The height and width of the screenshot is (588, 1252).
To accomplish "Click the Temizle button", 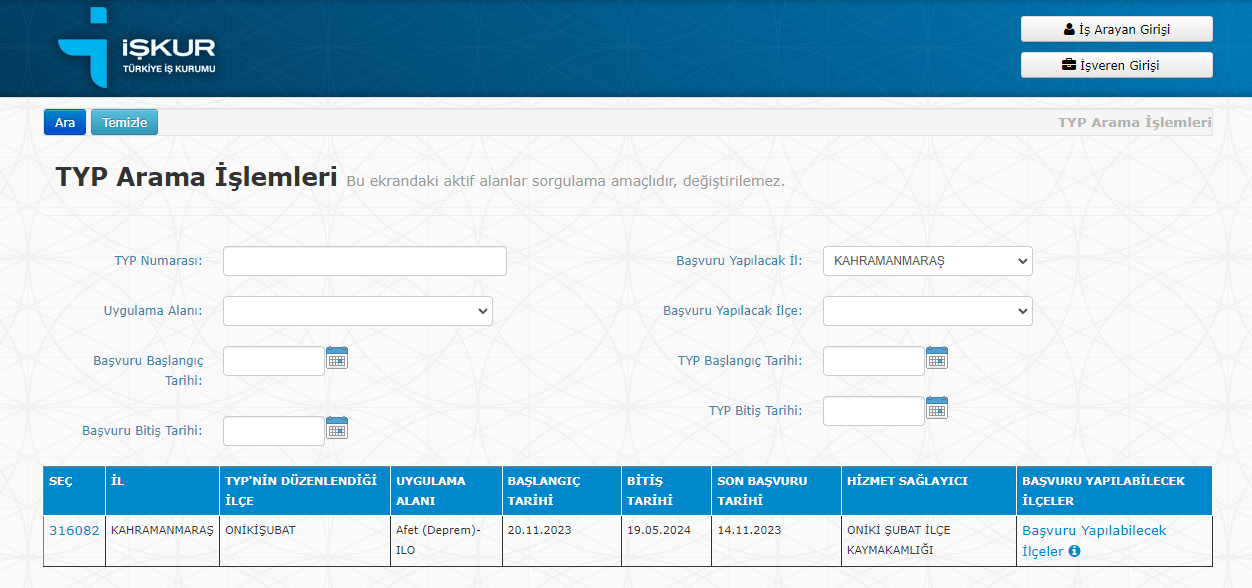I will (124, 122).
